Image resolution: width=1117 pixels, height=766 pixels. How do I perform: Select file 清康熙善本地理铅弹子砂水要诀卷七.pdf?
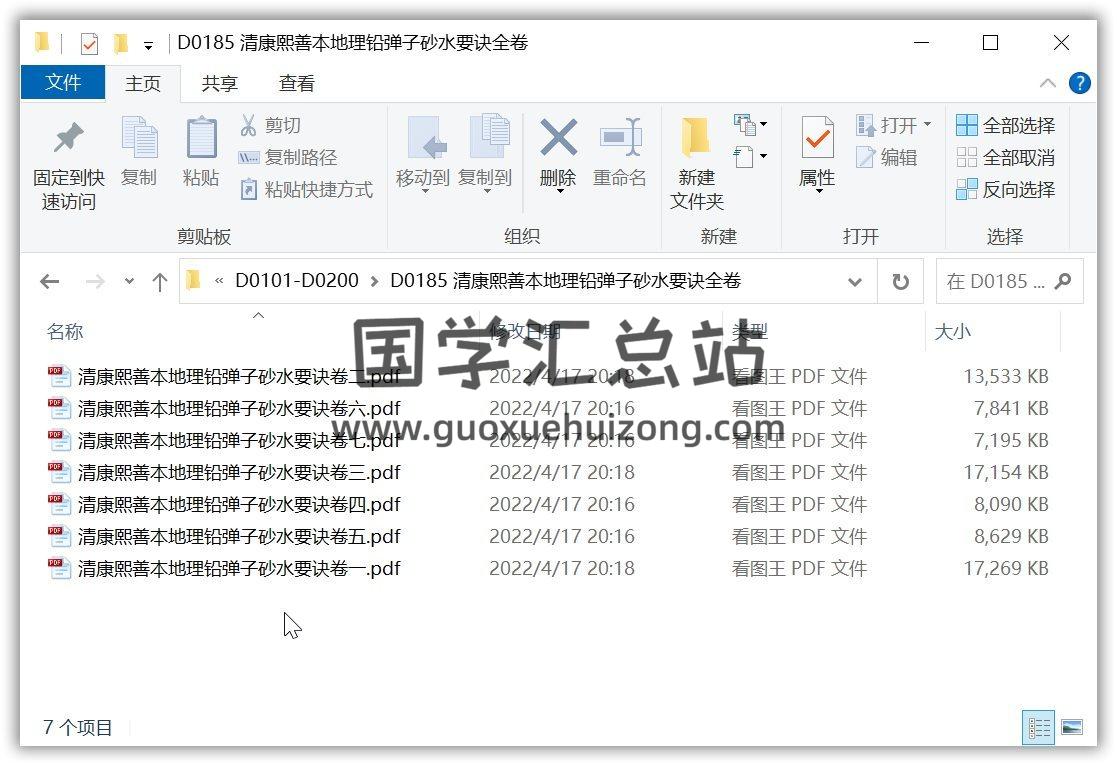click(x=239, y=440)
